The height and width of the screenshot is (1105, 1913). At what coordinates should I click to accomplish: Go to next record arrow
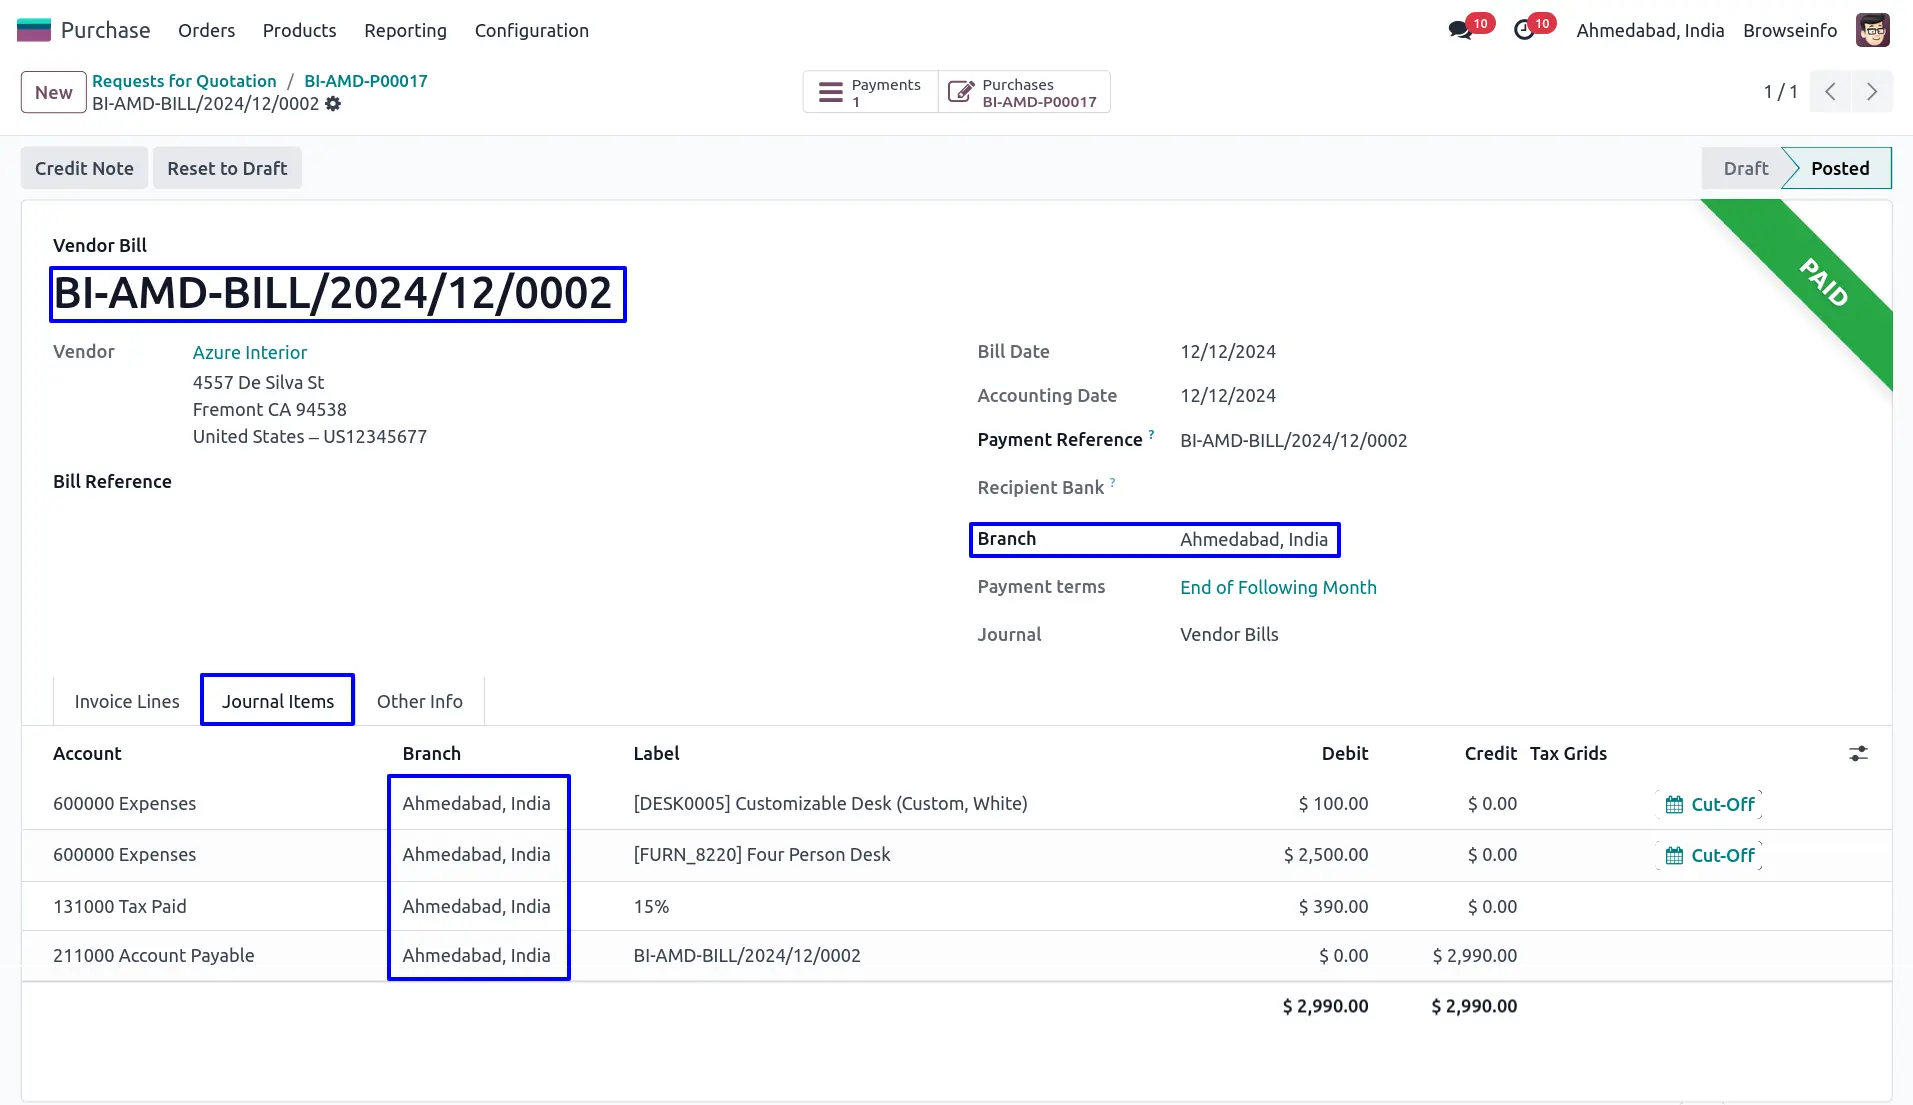point(1871,92)
